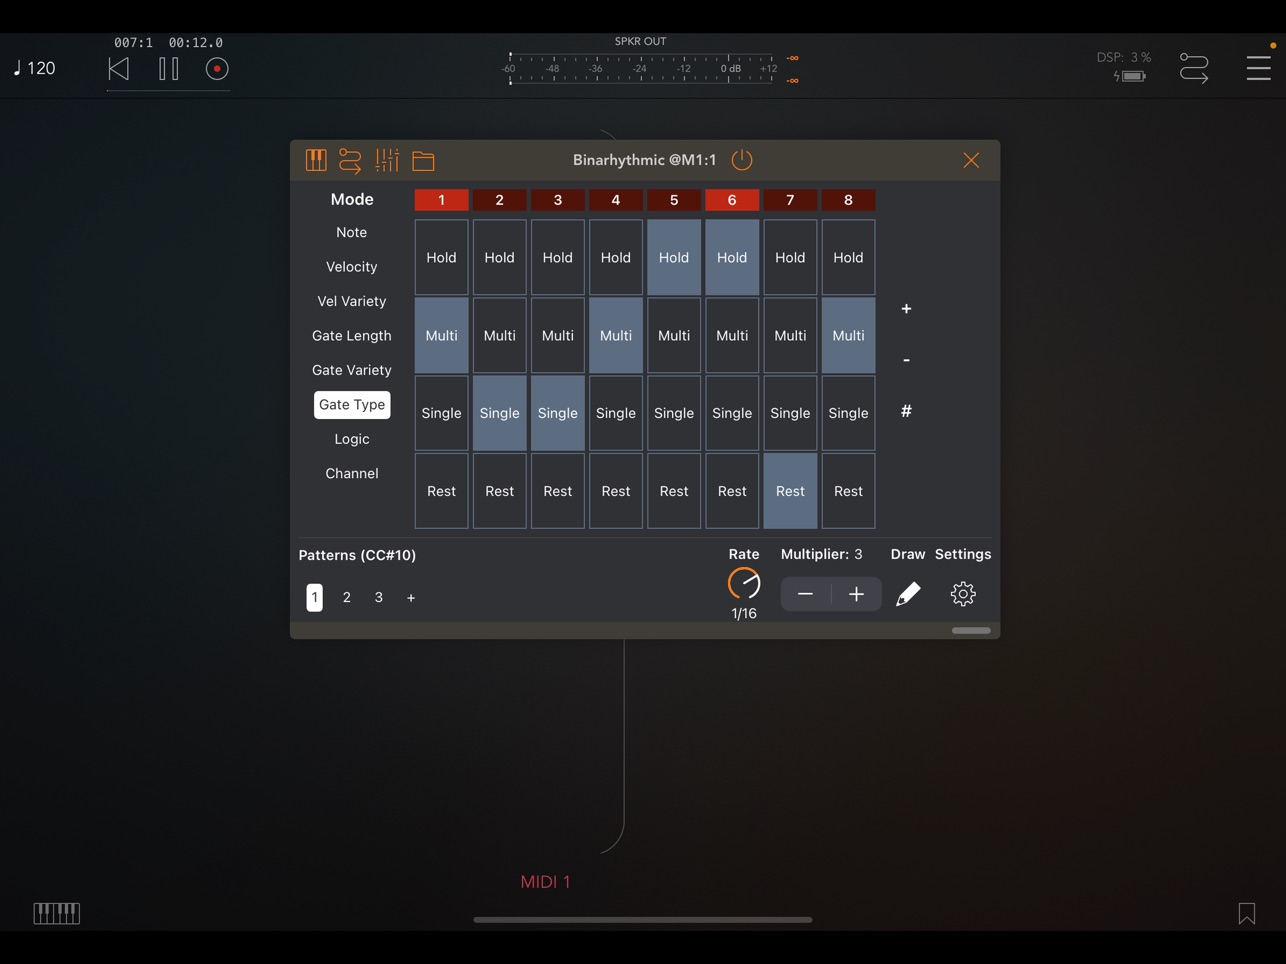Image resolution: width=1286 pixels, height=964 pixels.
Task: Toggle the Binarhythmic power icon
Action: (x=742, y=160)
